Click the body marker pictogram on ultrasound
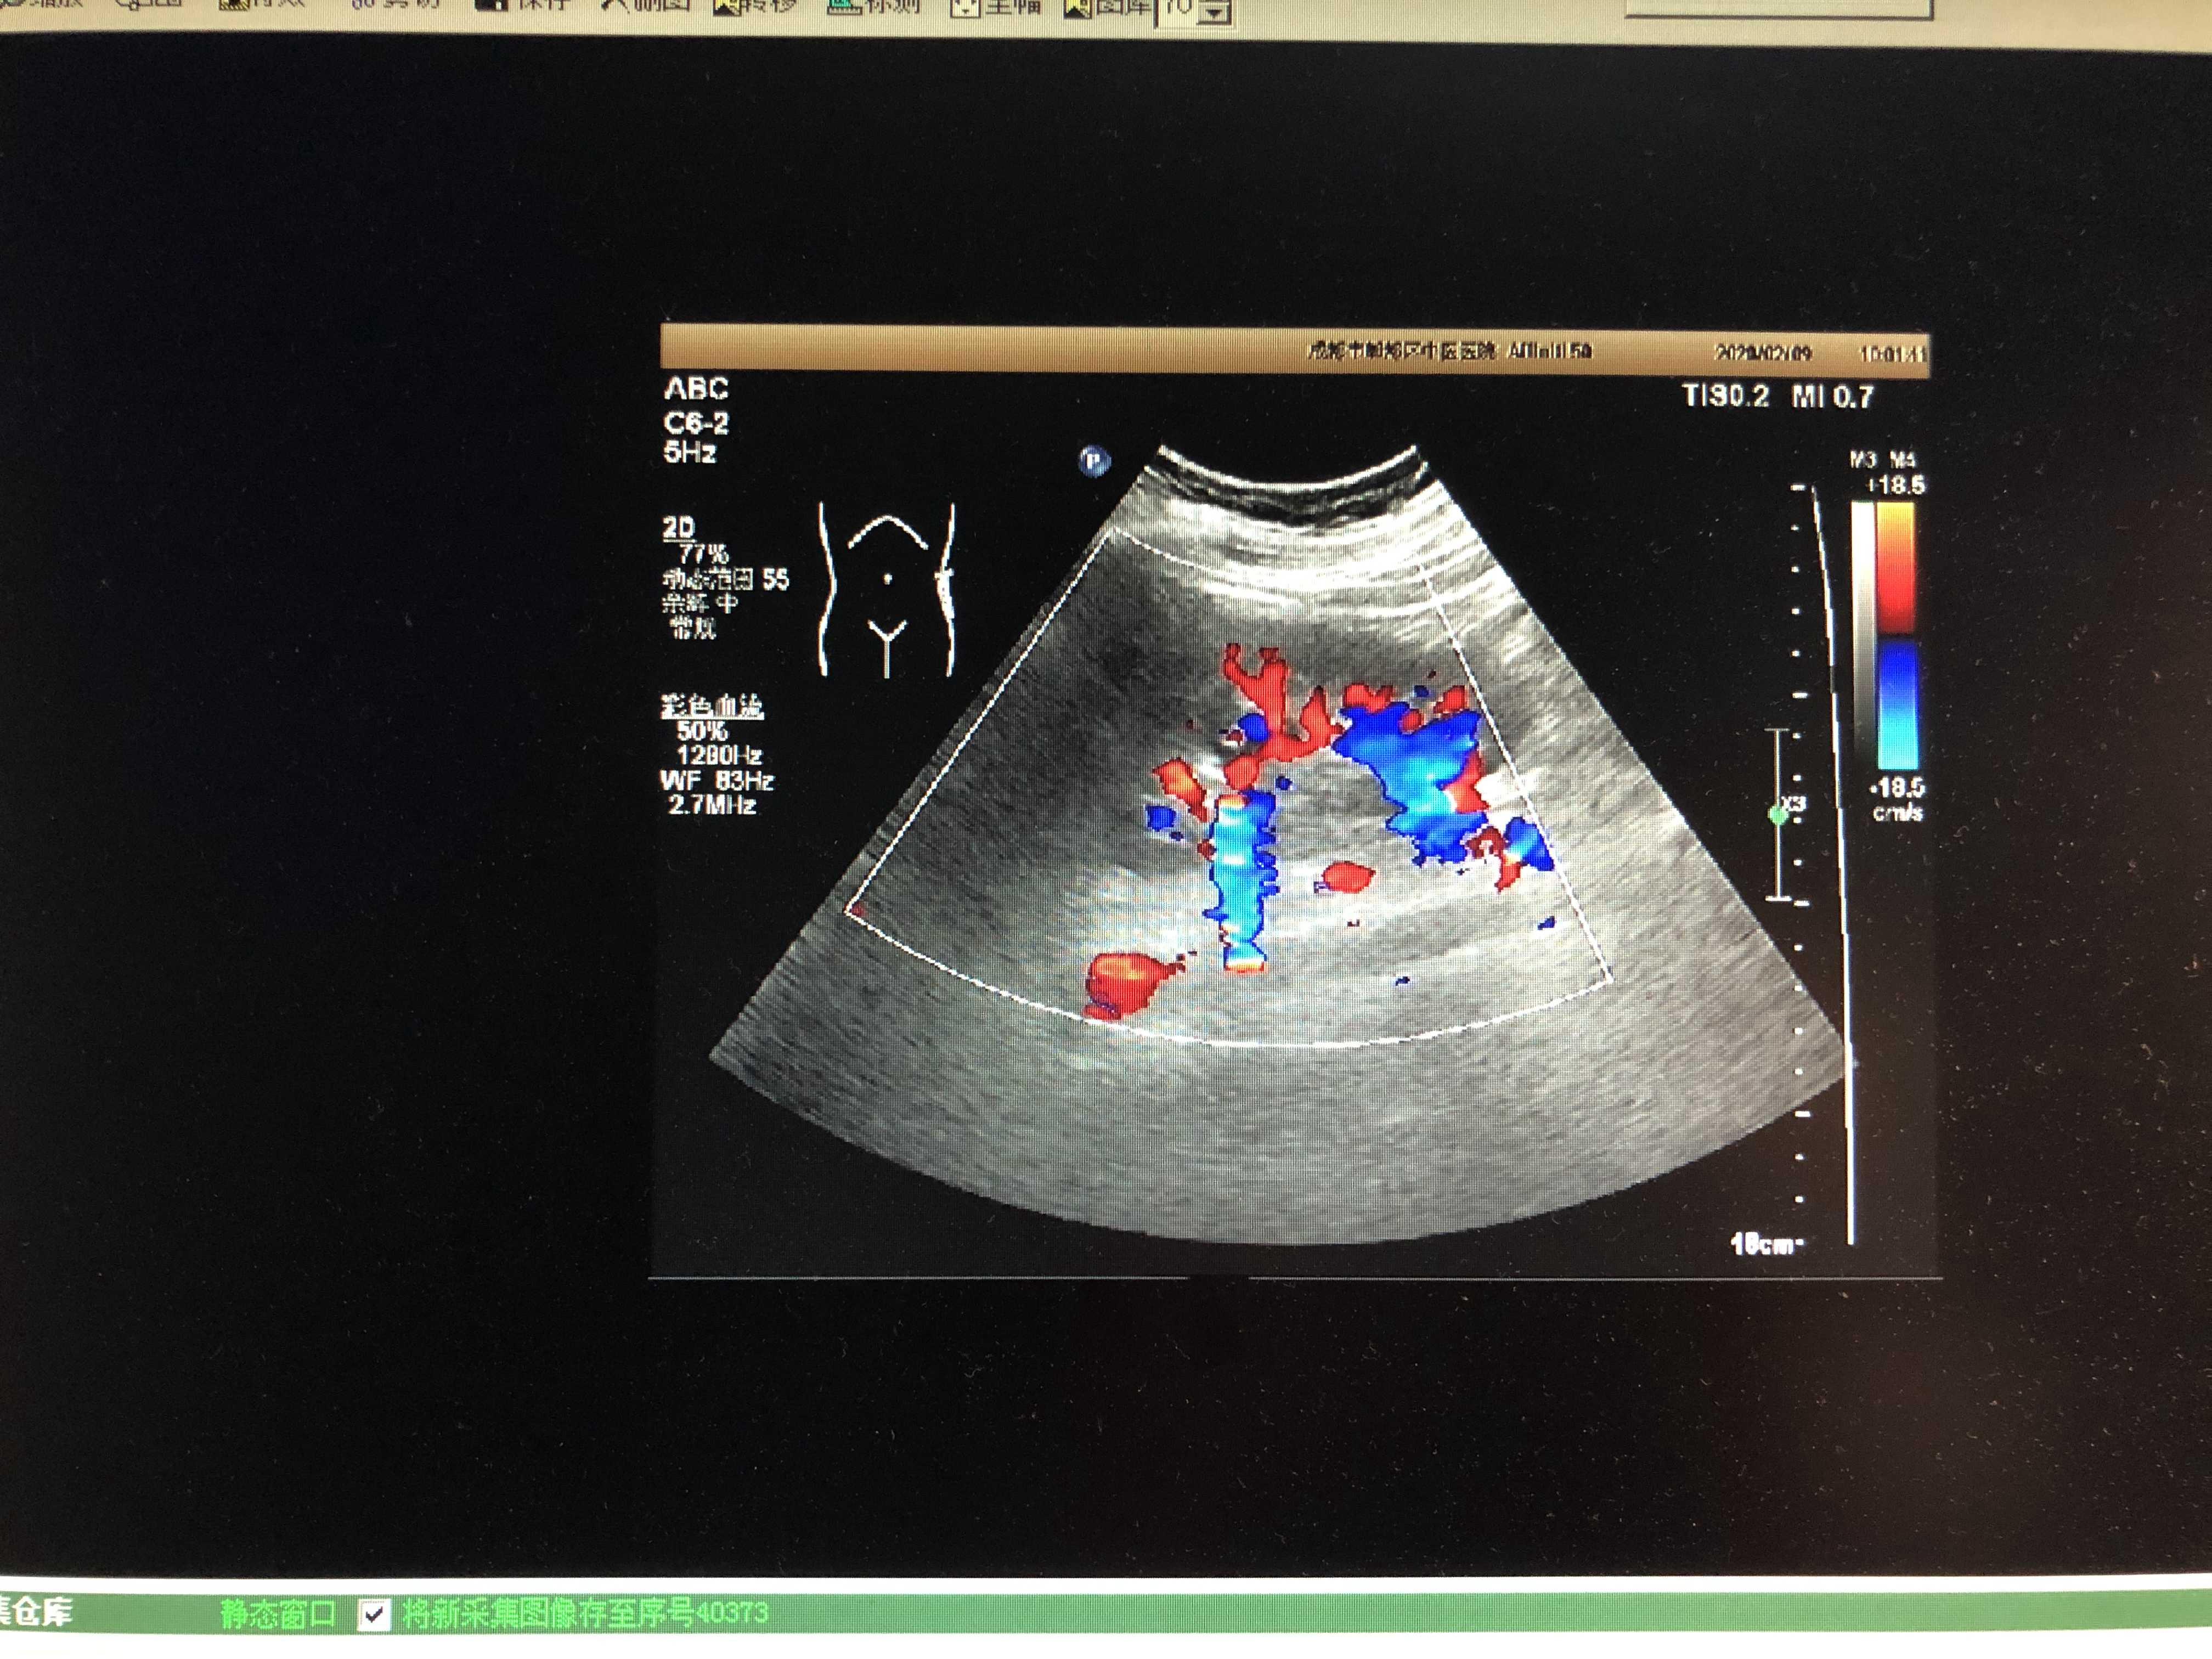The height and width of the screenshot is (1659, 2212). point(887,590)
